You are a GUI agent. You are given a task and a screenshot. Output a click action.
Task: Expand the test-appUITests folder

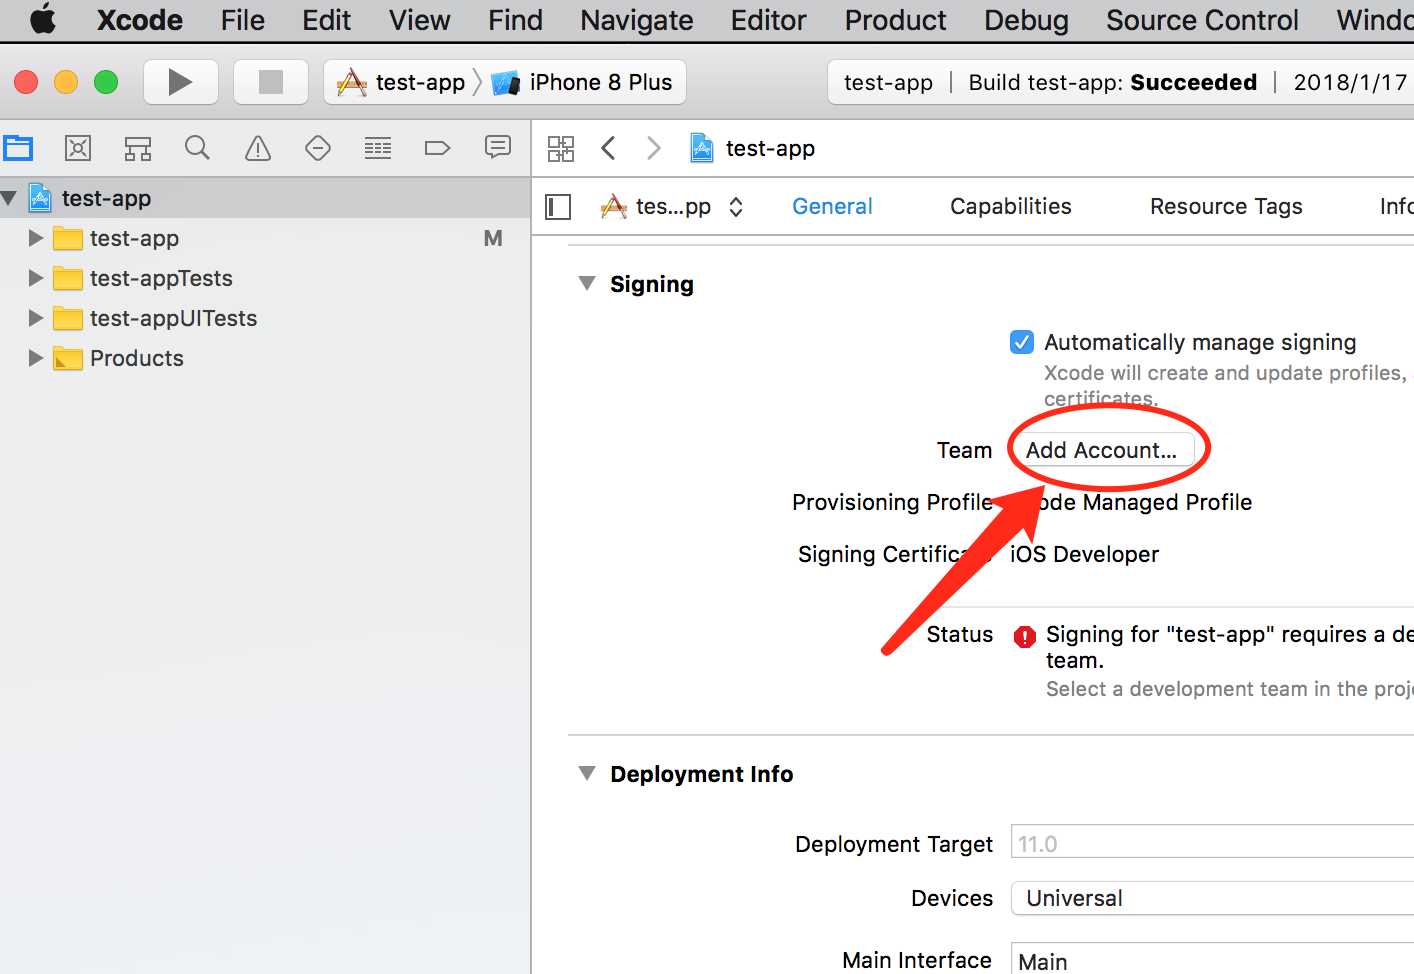point(36,318)
